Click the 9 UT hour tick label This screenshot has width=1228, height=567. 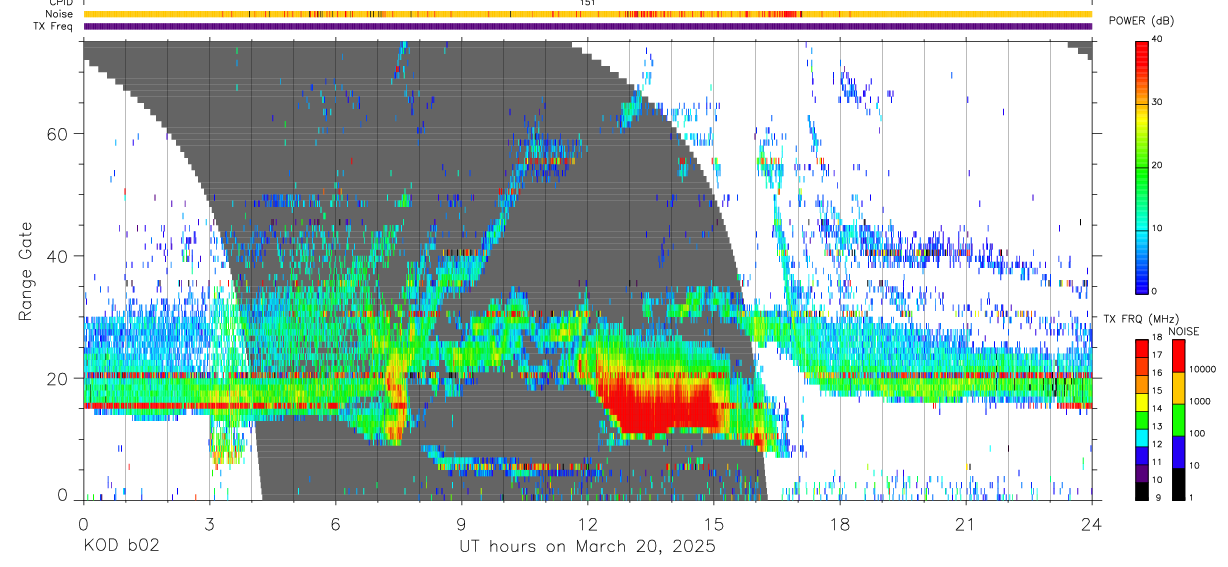(x=461, y=524)
